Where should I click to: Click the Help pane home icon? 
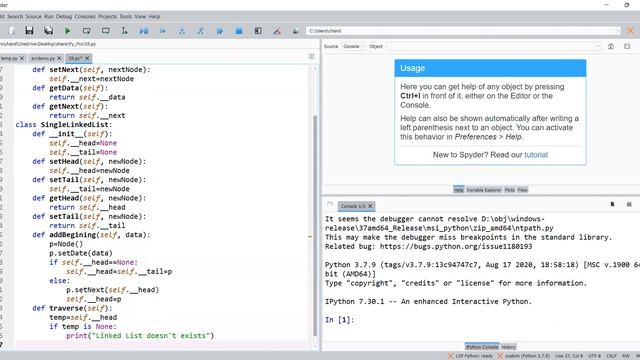point(611,47)
